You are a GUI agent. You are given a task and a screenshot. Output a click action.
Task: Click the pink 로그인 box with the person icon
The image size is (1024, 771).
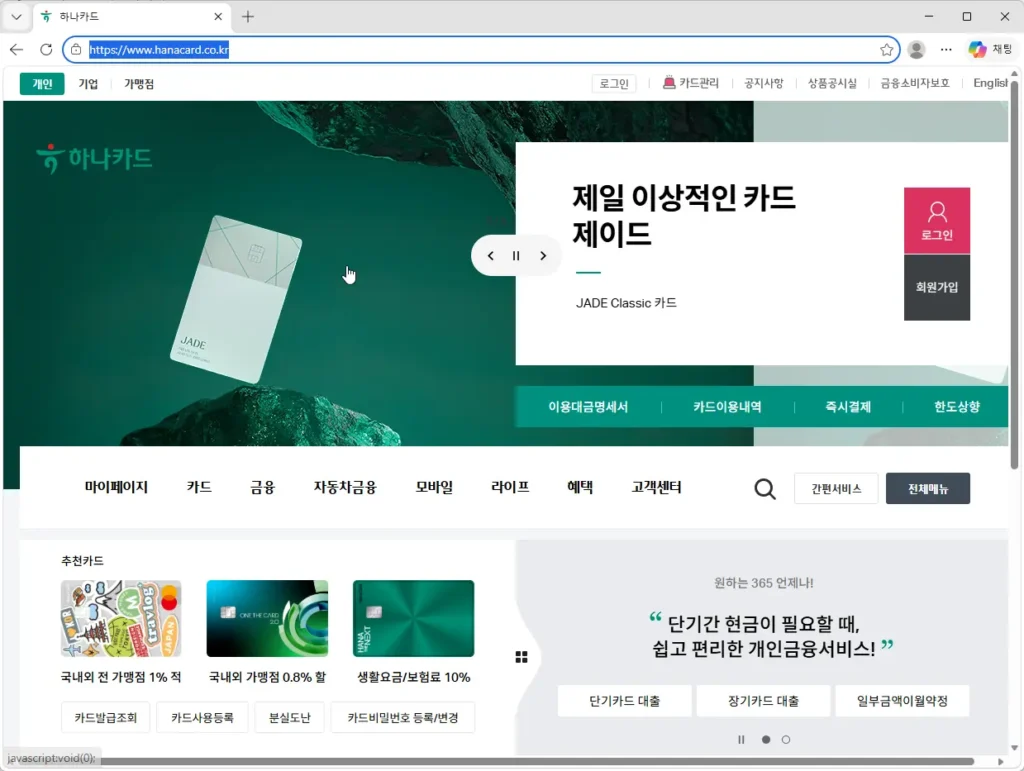tap(936, 221)
